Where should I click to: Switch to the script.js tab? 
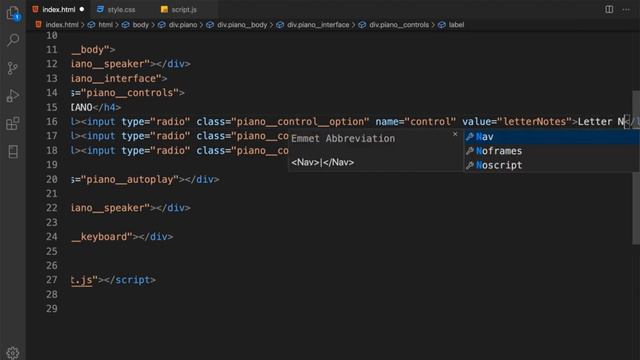pos(184,9)
